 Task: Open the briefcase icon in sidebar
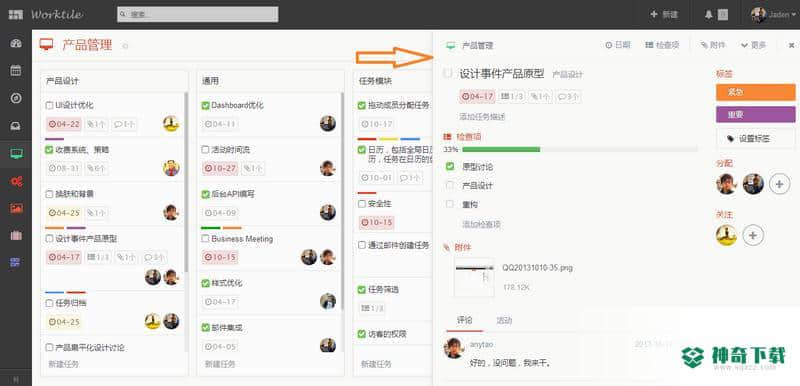pos(16,236)
